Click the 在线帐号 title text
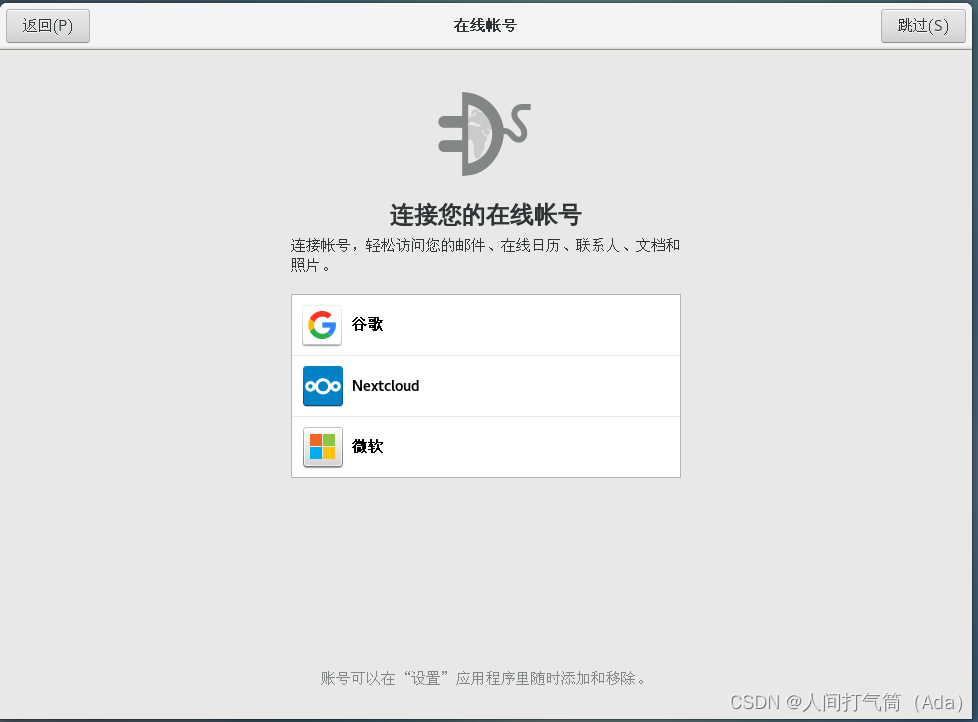 pos(485,26)
